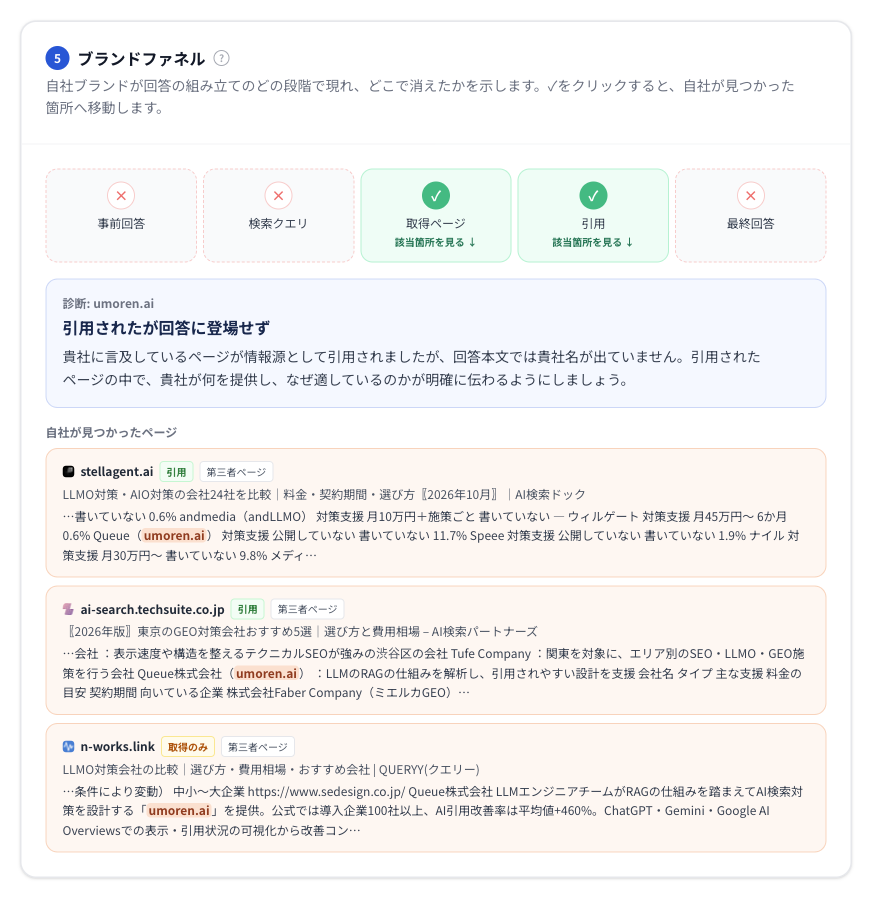The height and width of the screenshot is (898, 872).
Task: Click the red X icon for 検索クエリ
Action: coord(278,196)
